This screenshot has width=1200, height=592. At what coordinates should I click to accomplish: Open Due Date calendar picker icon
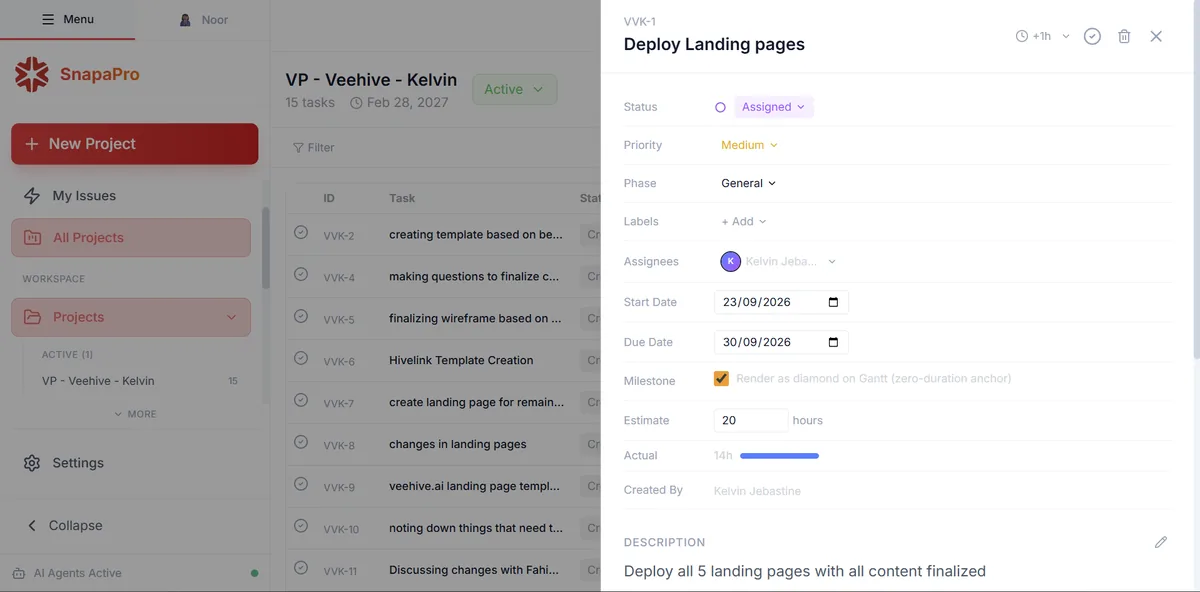[x=834, y=342]
